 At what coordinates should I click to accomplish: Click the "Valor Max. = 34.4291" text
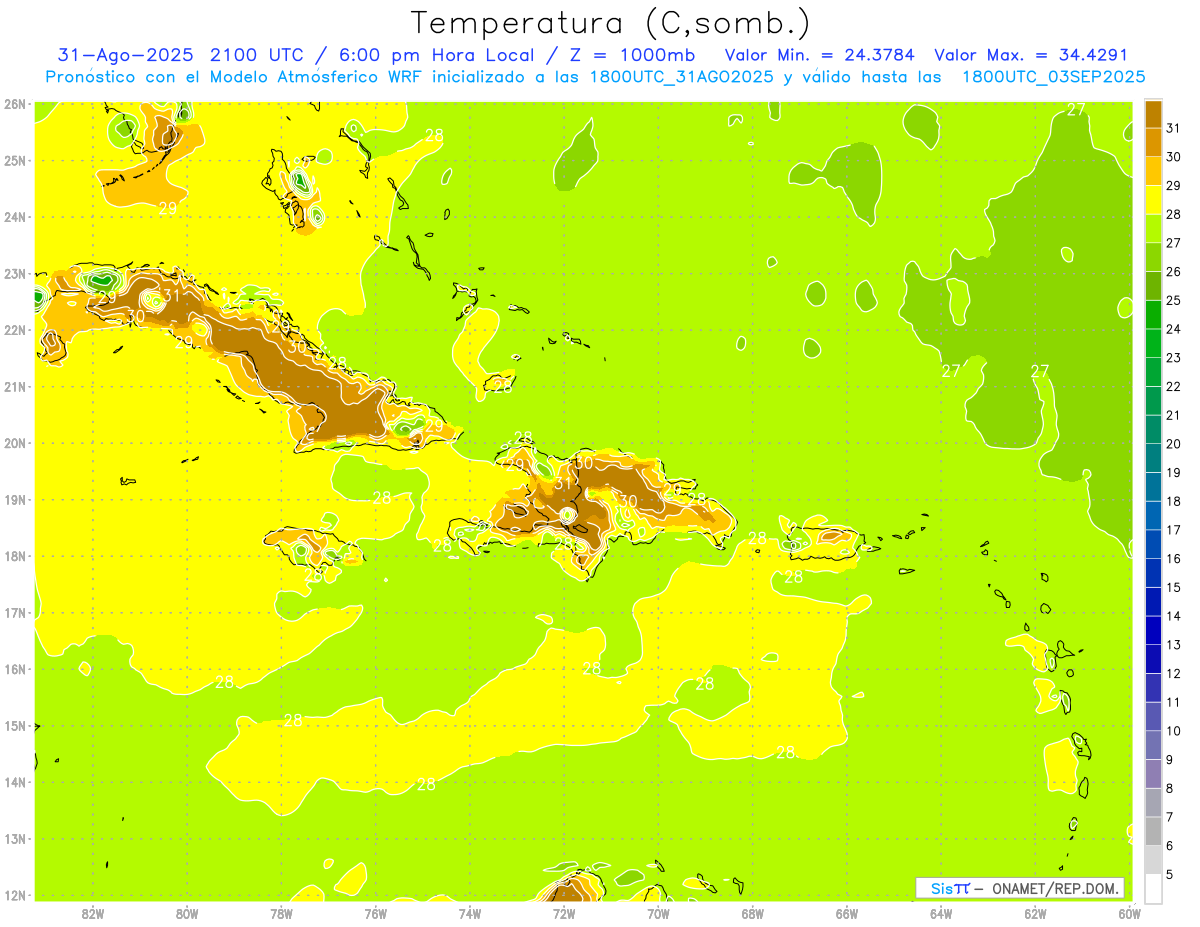pyautogui.click(x=1031, y=55)
